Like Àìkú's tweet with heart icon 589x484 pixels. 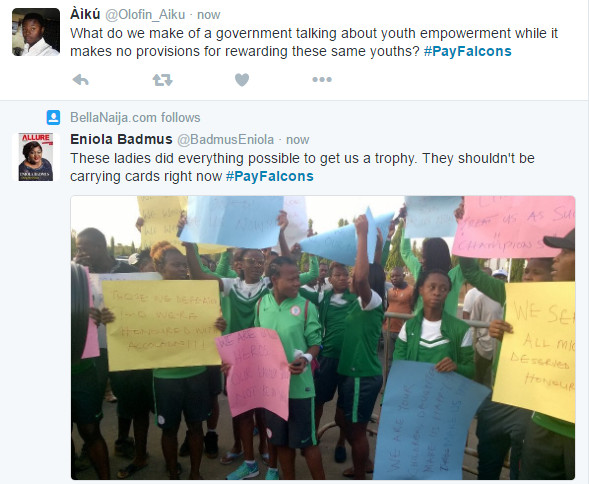point(242,80)
